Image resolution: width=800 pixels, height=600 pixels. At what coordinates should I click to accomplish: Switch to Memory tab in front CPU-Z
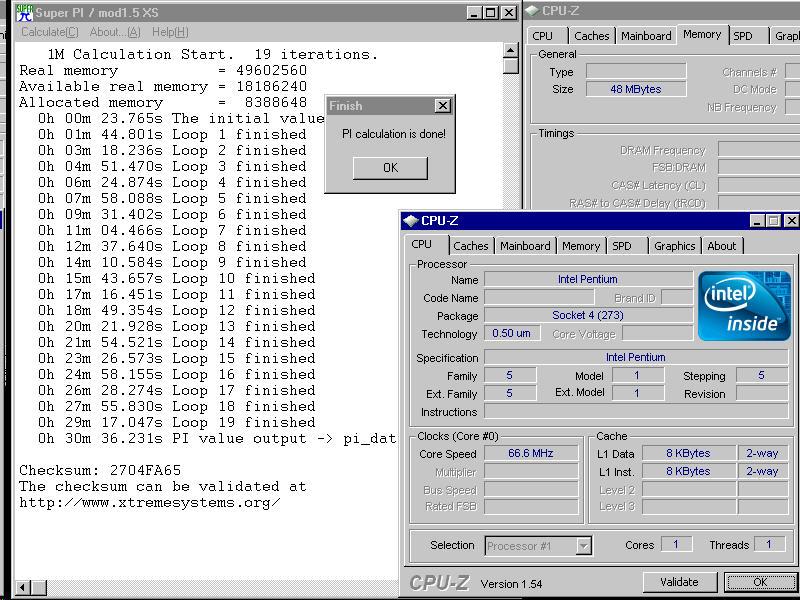pyautogui.click(x=581, y=246)
